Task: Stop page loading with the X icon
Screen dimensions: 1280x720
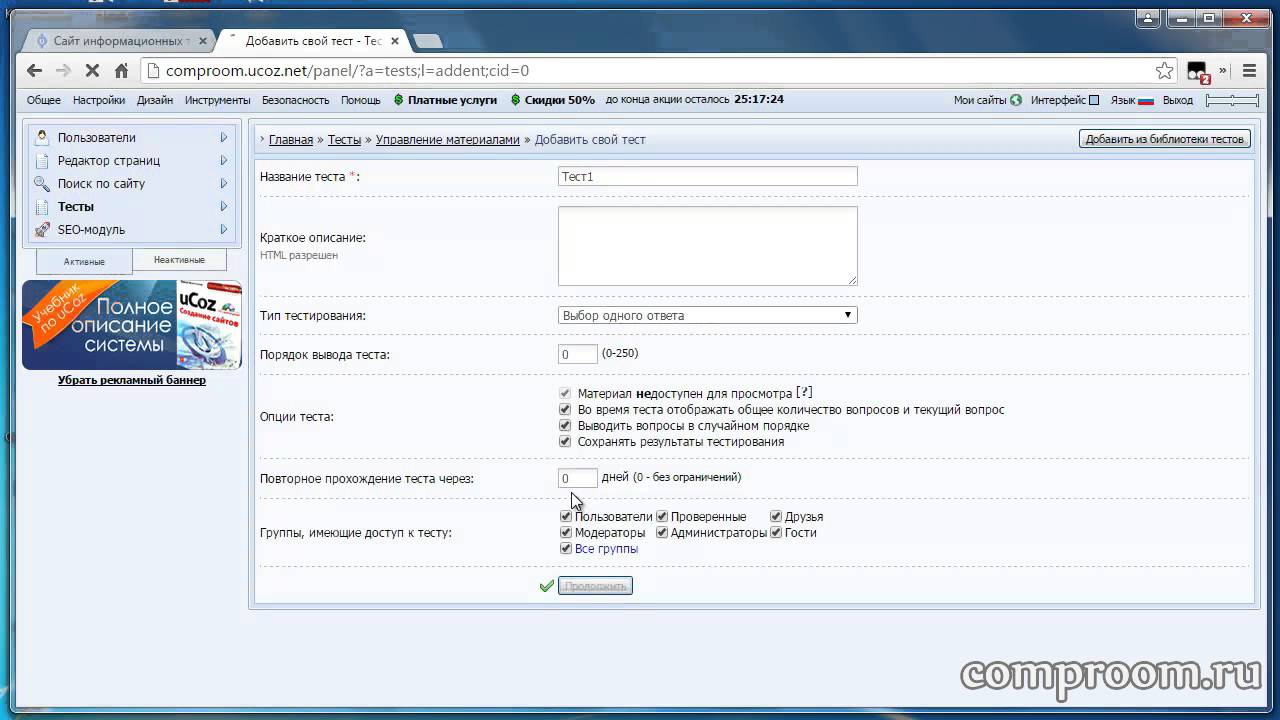Action: pos(92,71)
